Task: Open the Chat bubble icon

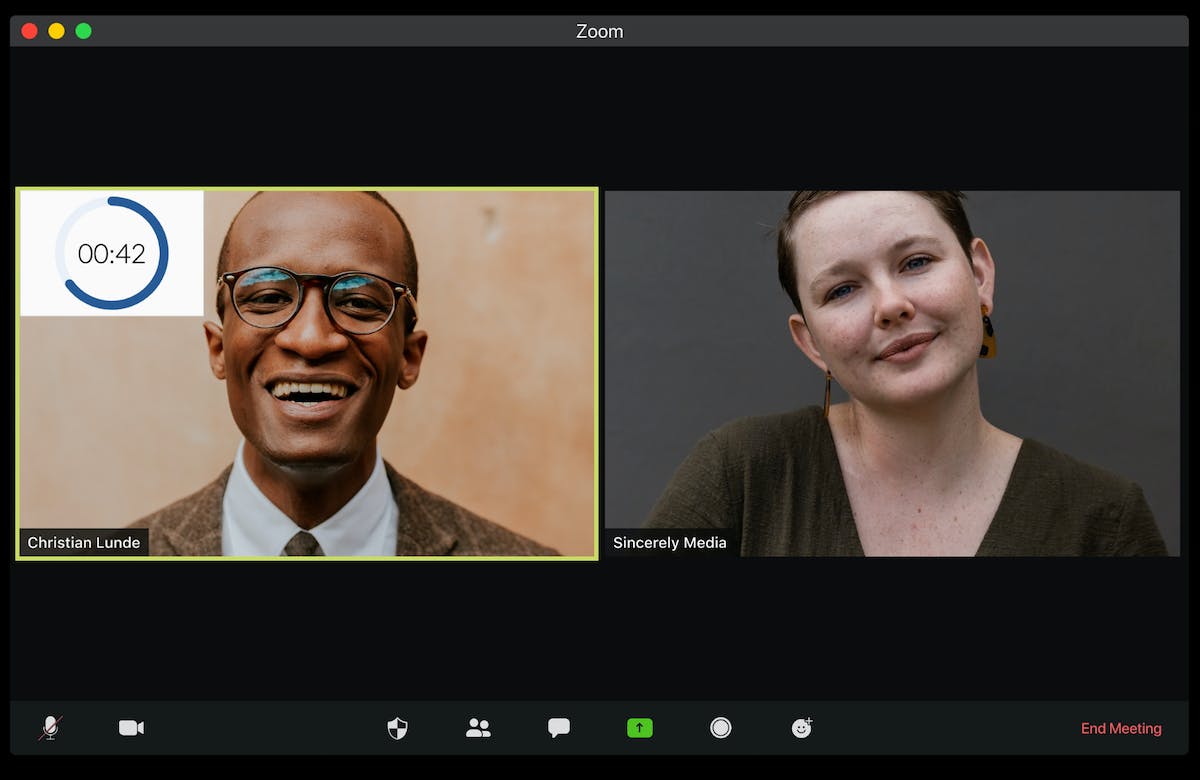Action: click(559, 728)
